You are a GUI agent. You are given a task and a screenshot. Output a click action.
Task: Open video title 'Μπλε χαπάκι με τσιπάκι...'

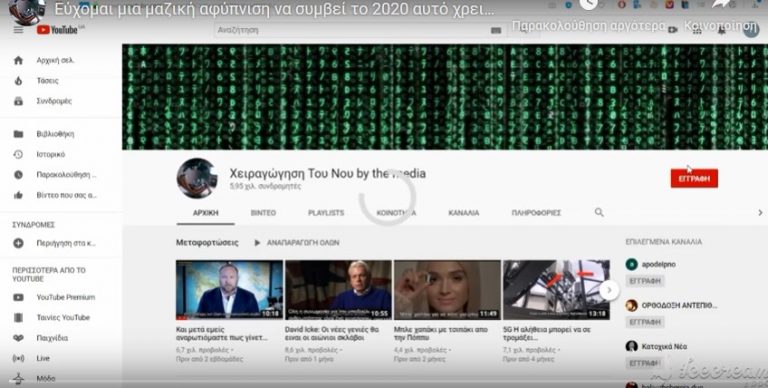click(441, 334)
